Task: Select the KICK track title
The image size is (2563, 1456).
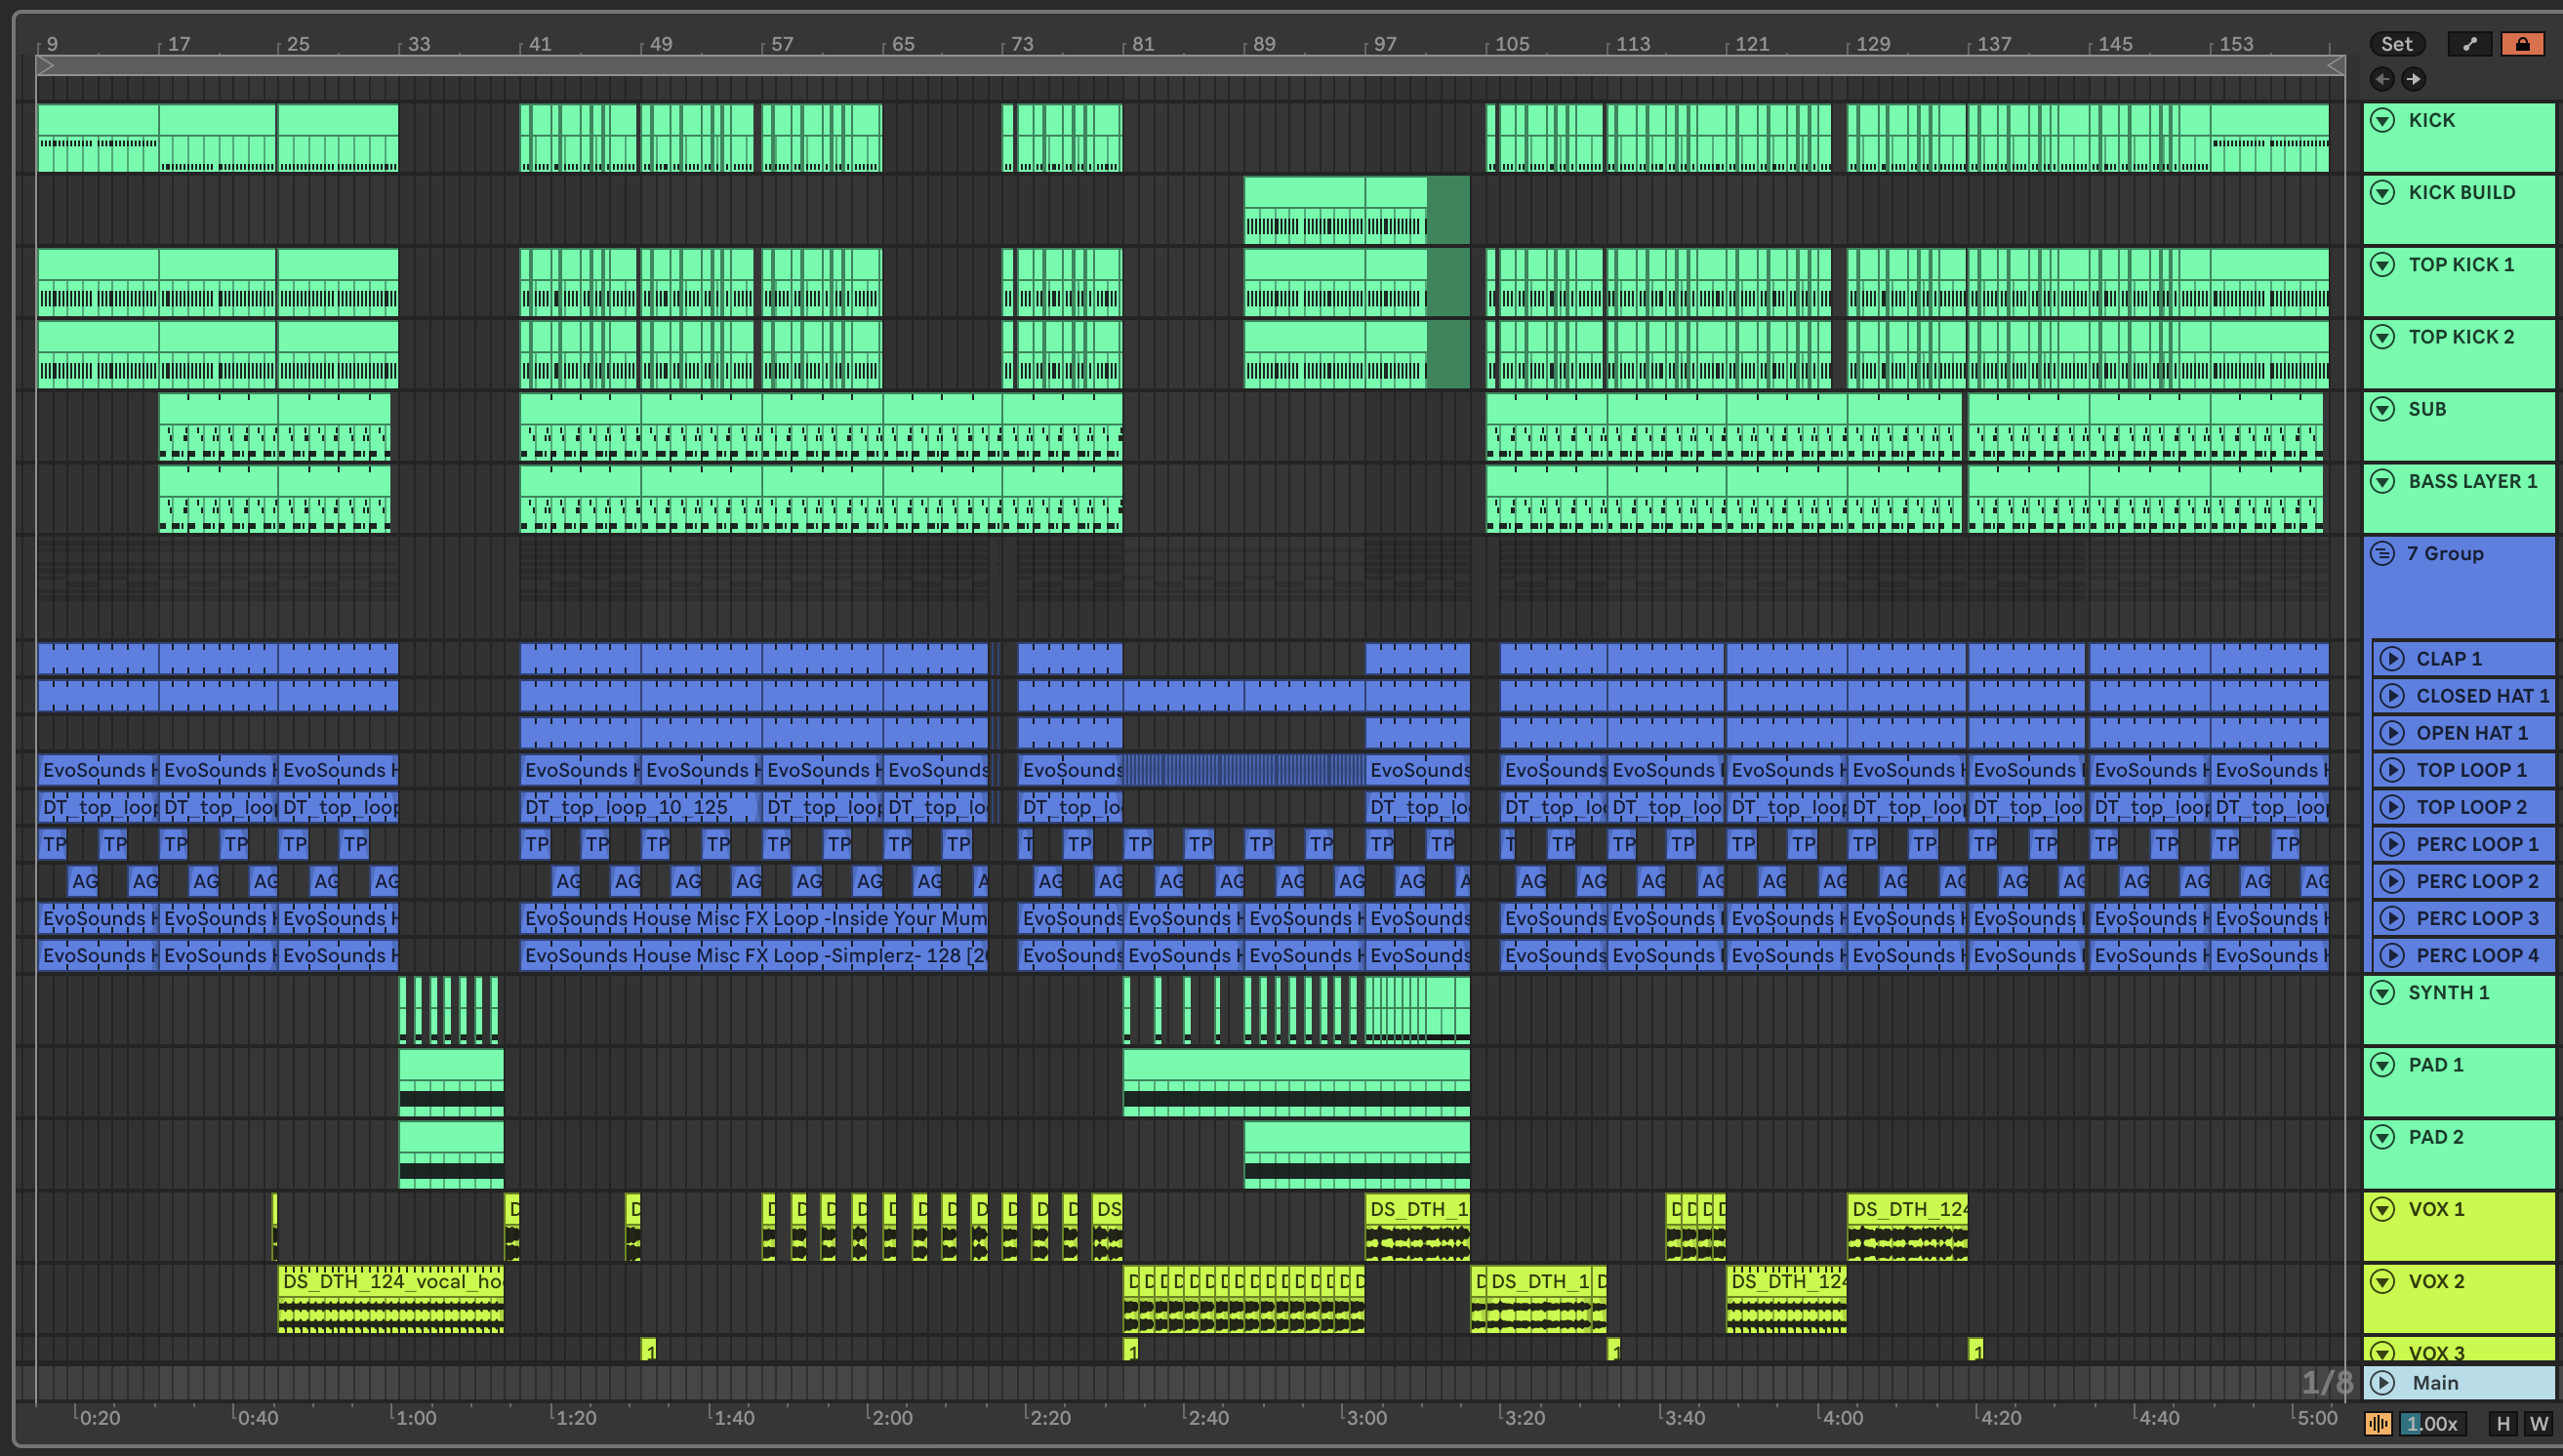Action: click(2431, 120)
